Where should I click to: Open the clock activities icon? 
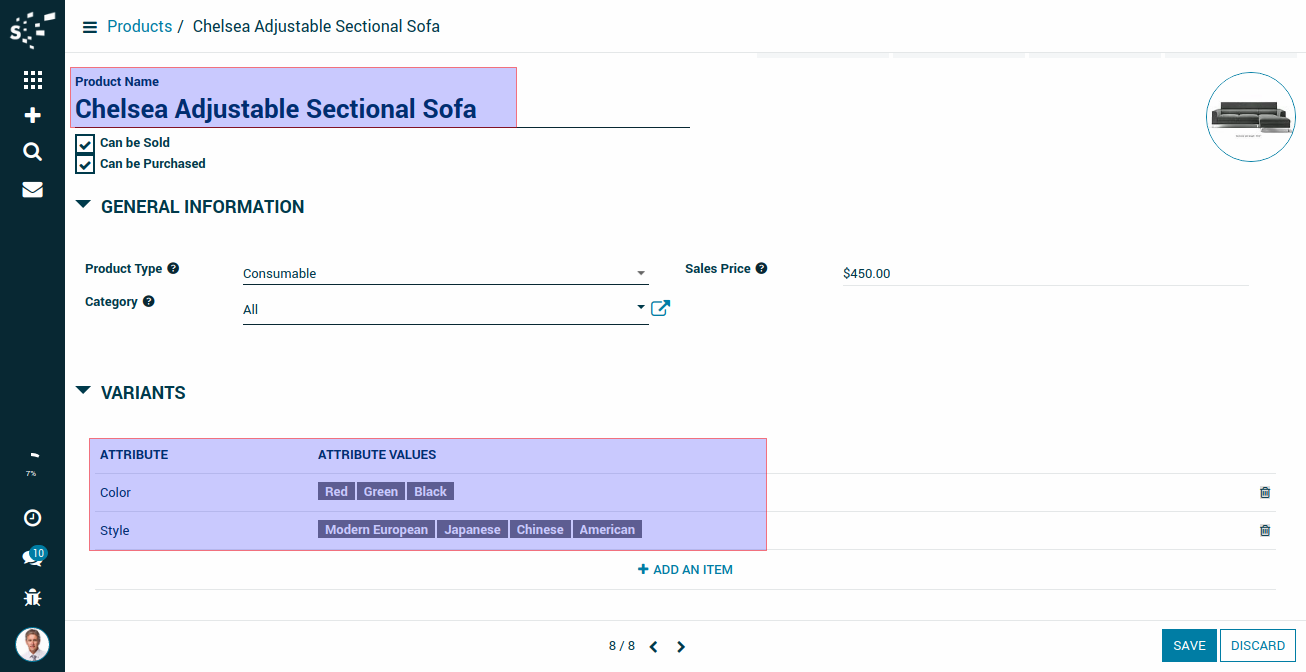pyautogui.click(x=32, y=517)
